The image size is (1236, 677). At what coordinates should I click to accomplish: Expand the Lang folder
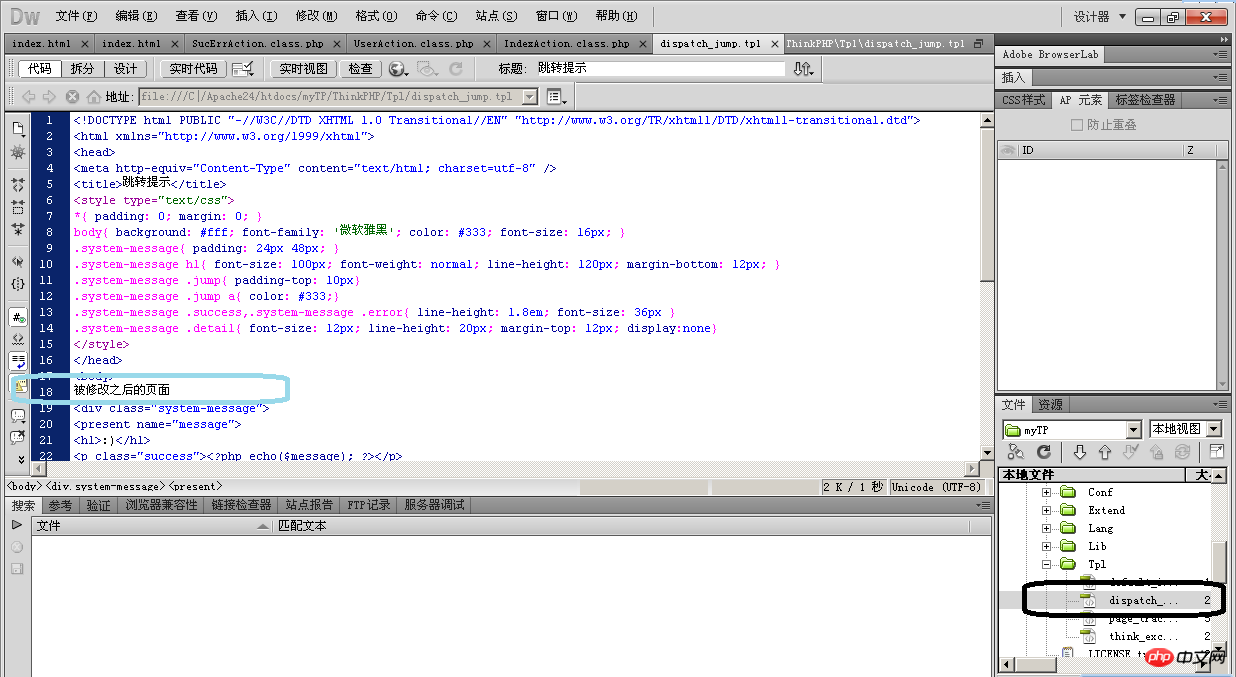coord(1047,528)
